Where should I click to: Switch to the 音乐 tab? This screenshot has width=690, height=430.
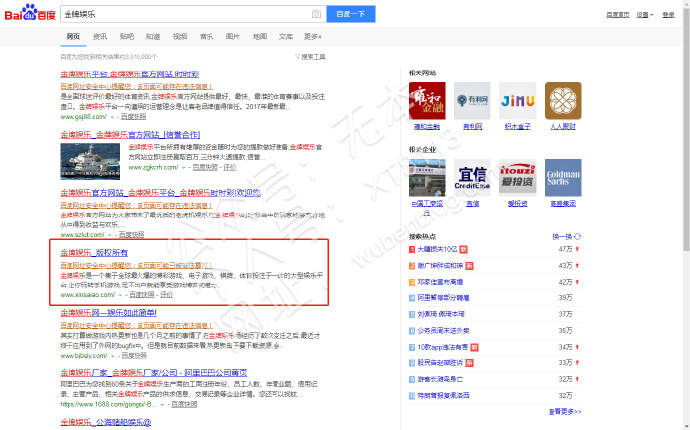(x=206, y=37)
